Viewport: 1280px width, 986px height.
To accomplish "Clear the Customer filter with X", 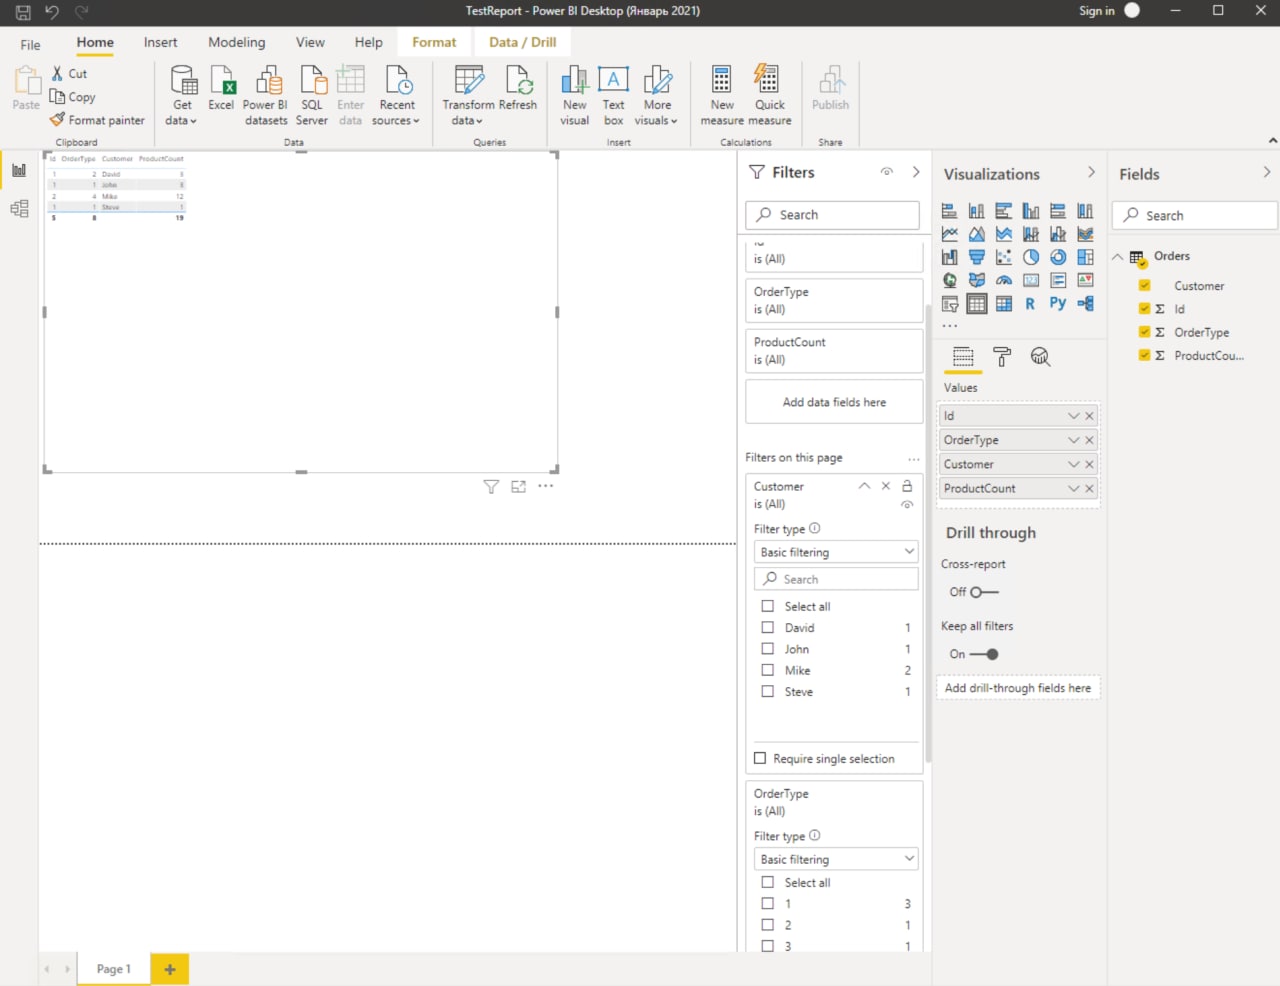I will pos(885,486).
